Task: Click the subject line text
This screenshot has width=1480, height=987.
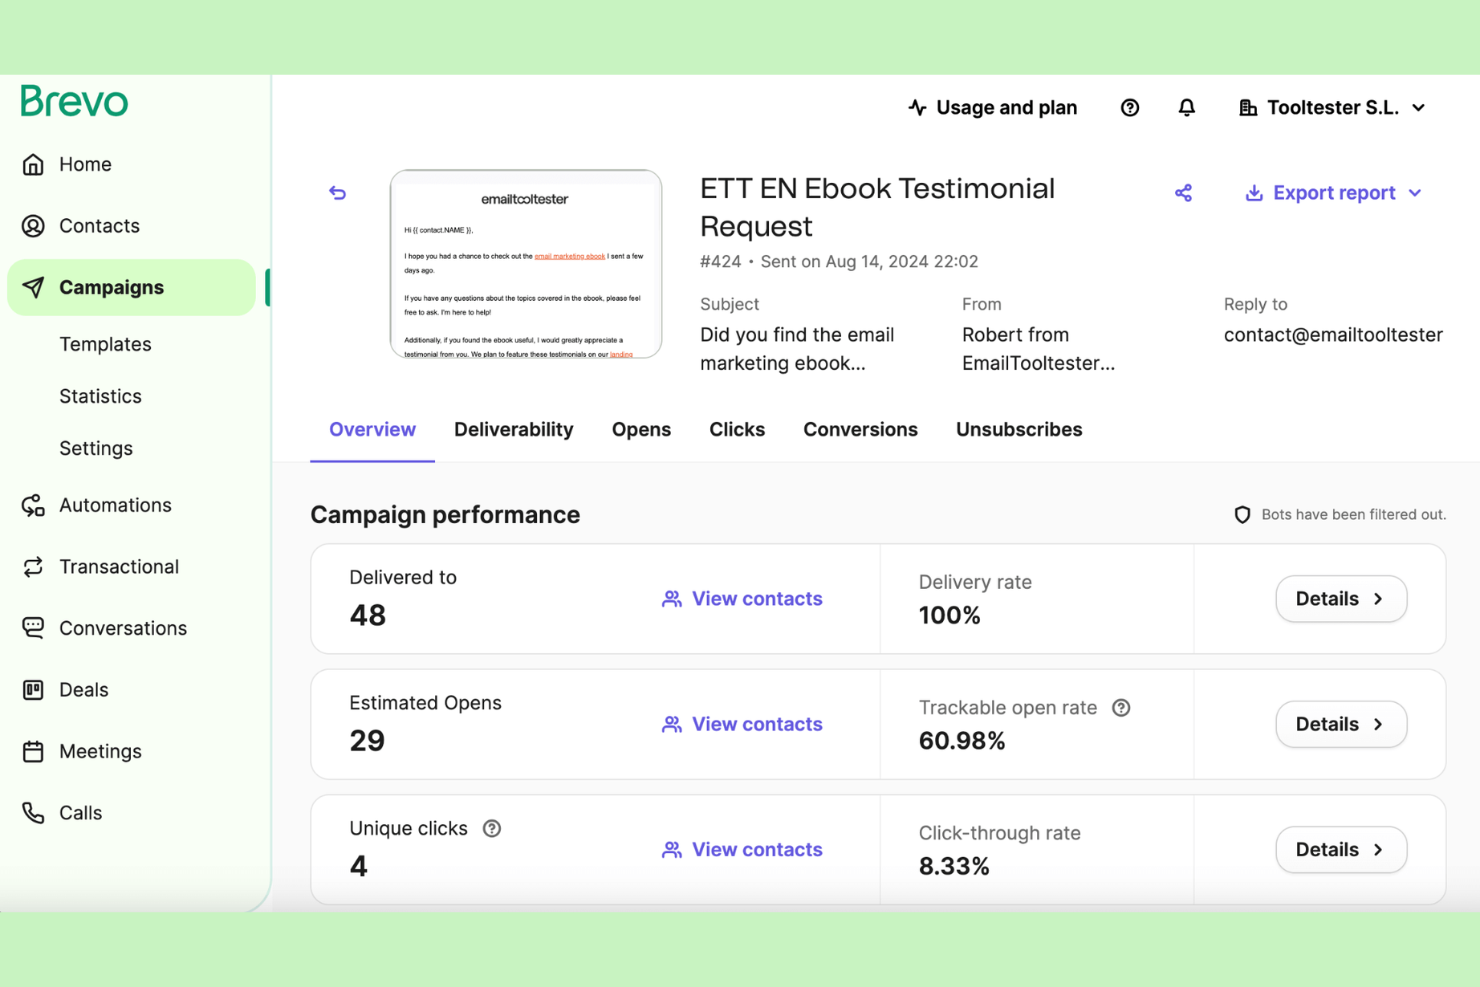Action: point(797,349)
